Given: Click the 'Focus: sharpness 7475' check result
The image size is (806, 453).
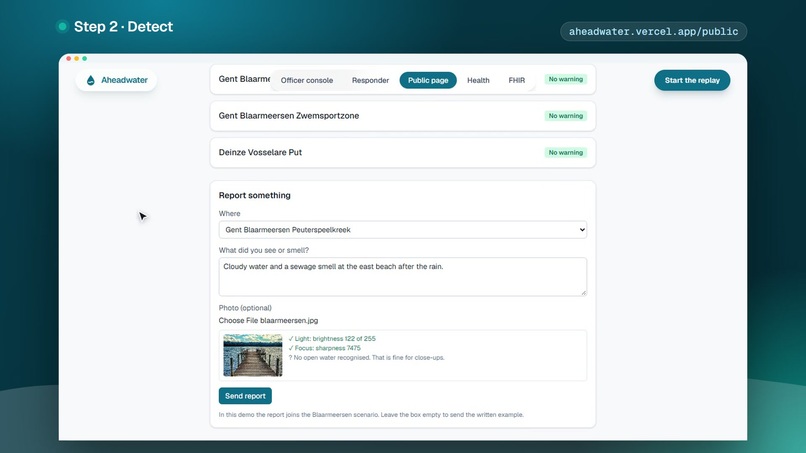Looking at the screenshot, I should (x=324, y=348).
